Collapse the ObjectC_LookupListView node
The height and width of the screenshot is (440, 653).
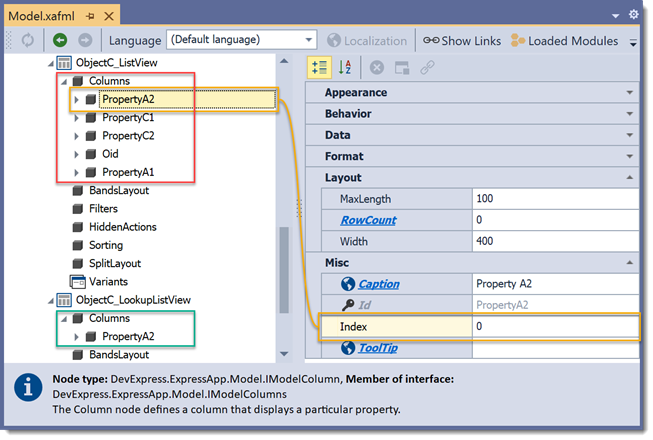point(51,301)
